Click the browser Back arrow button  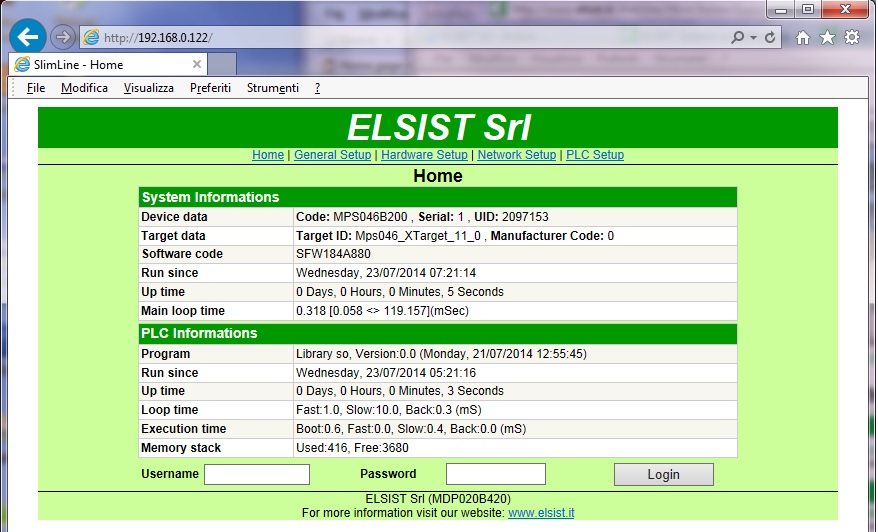(x=27, y=37)
